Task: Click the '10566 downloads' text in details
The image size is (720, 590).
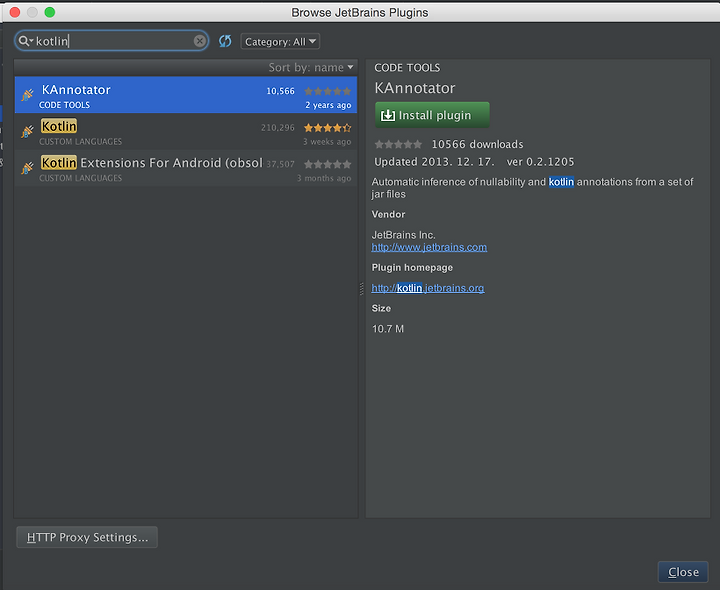Action: pyautogui.click(x=477, y=144)
